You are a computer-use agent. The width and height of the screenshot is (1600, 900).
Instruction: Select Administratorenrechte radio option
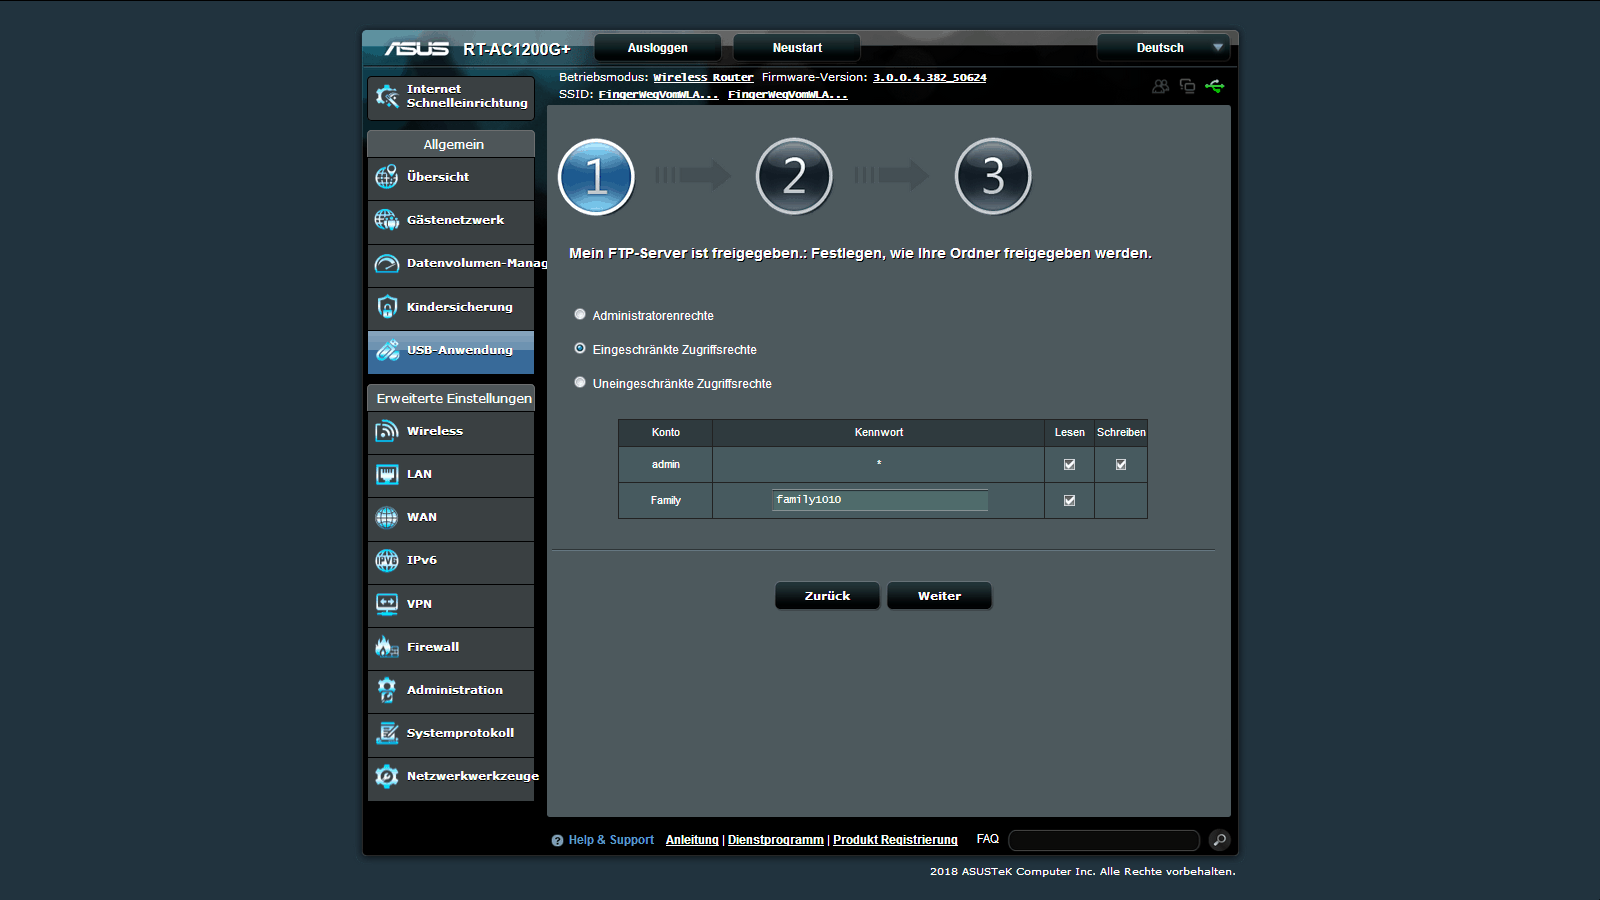(x=580, y=315)
